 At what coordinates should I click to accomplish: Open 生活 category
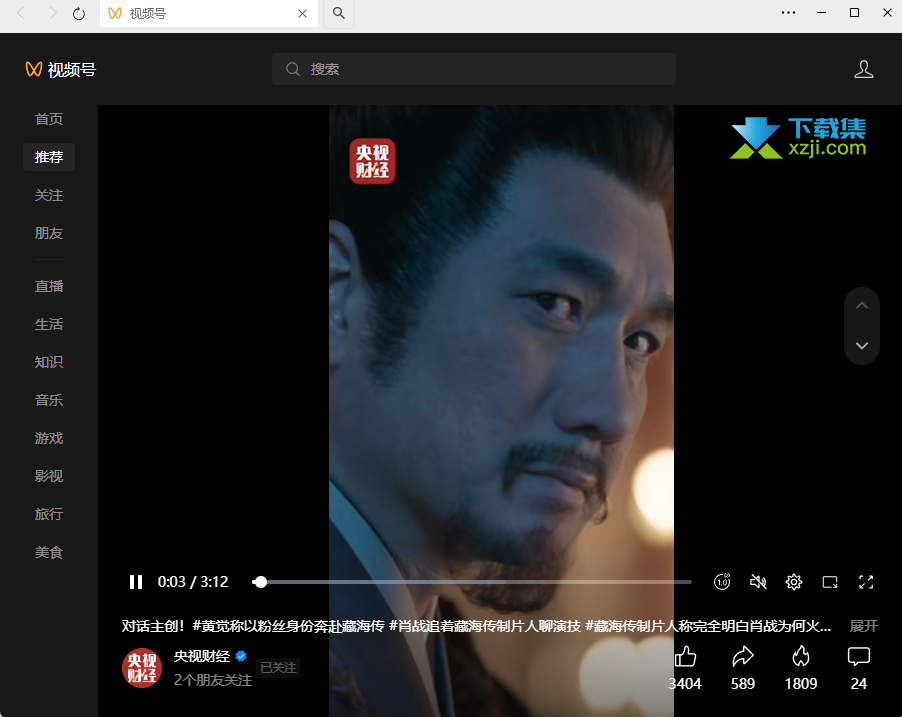49,324
